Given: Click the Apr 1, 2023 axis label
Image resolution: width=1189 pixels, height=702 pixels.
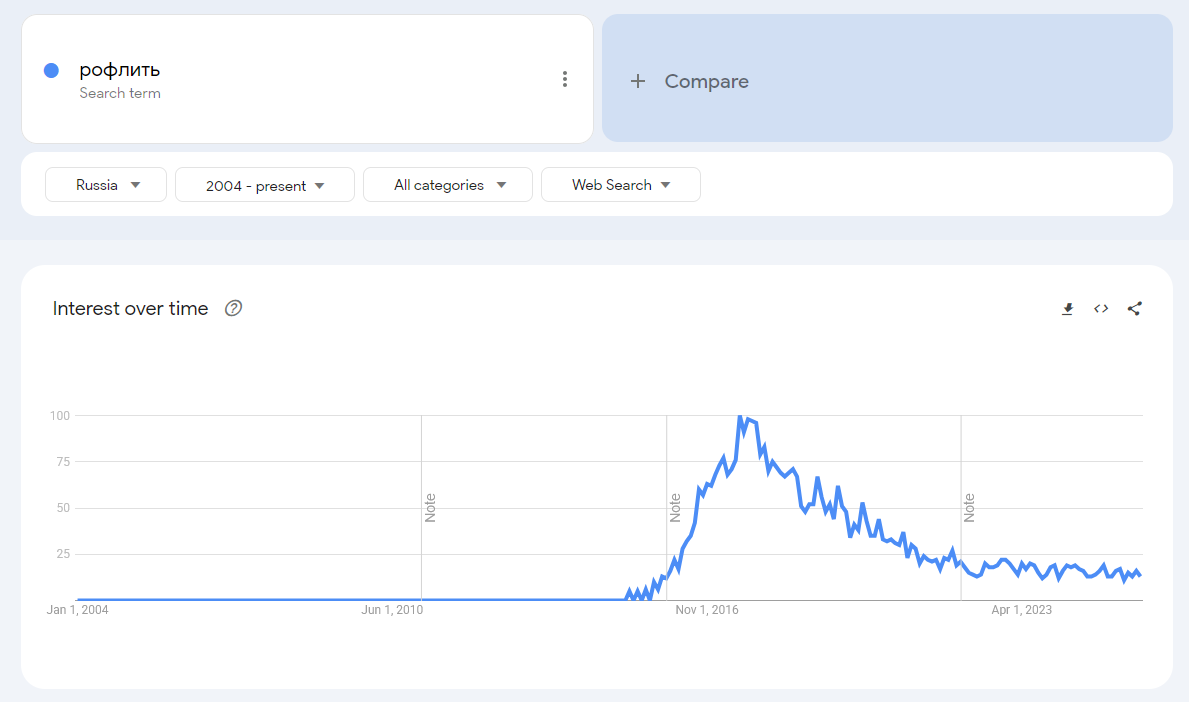Looking at the screenshot, I should pyautogui.click(x=1021, y=610).
